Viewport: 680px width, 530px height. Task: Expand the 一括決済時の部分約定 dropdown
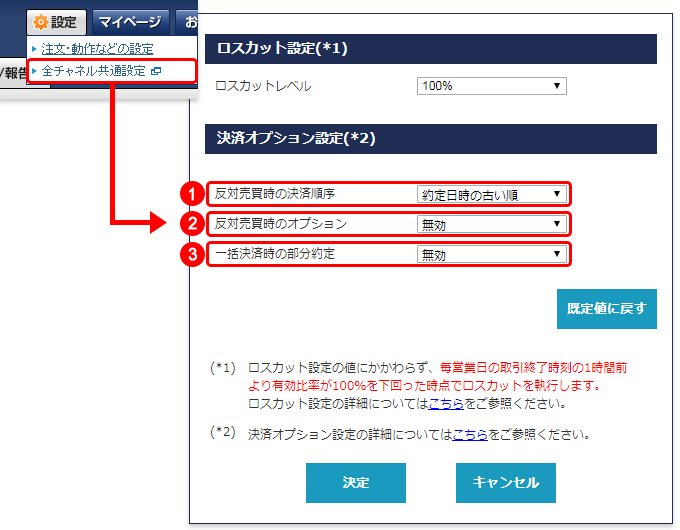[x=491, y=254]
